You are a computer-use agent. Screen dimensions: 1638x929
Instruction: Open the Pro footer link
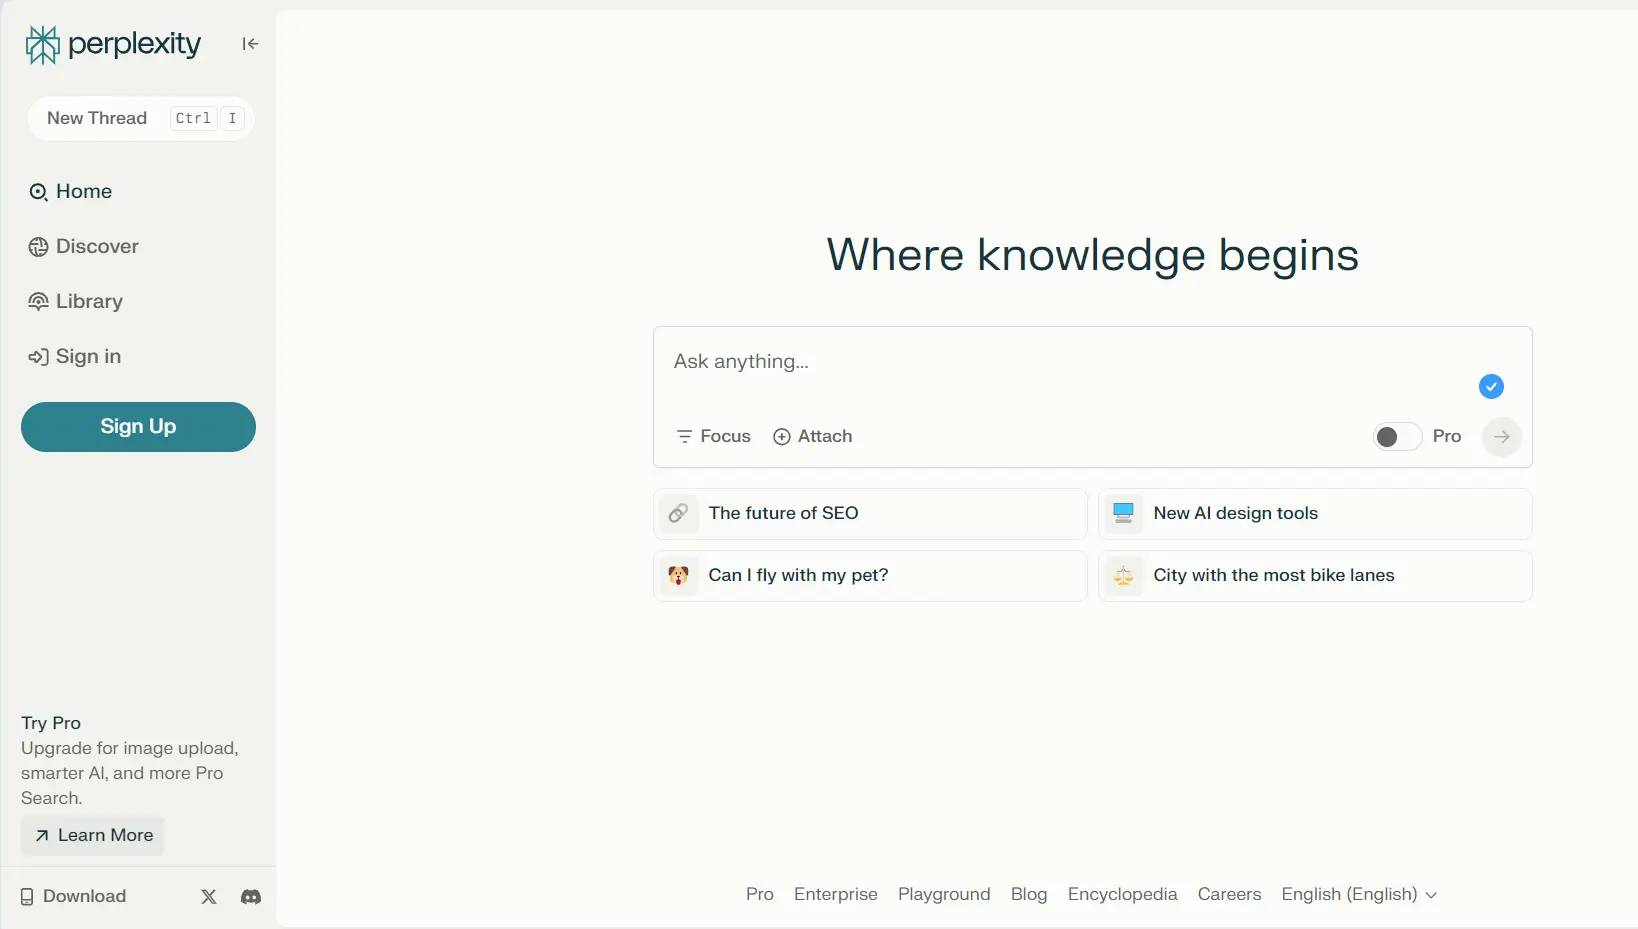click(x=760, y=895)
